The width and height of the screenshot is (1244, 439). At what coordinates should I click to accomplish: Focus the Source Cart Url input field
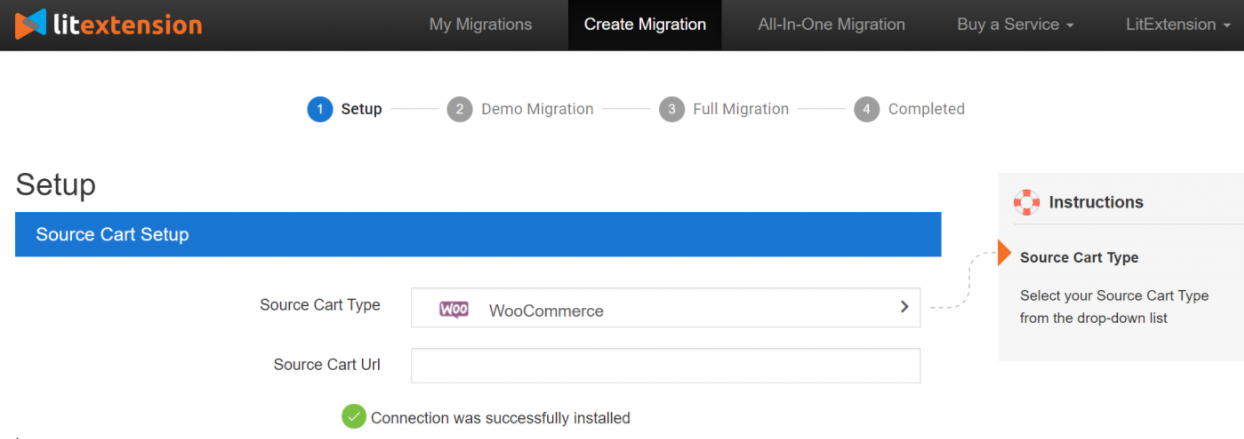tap(665, 365)
